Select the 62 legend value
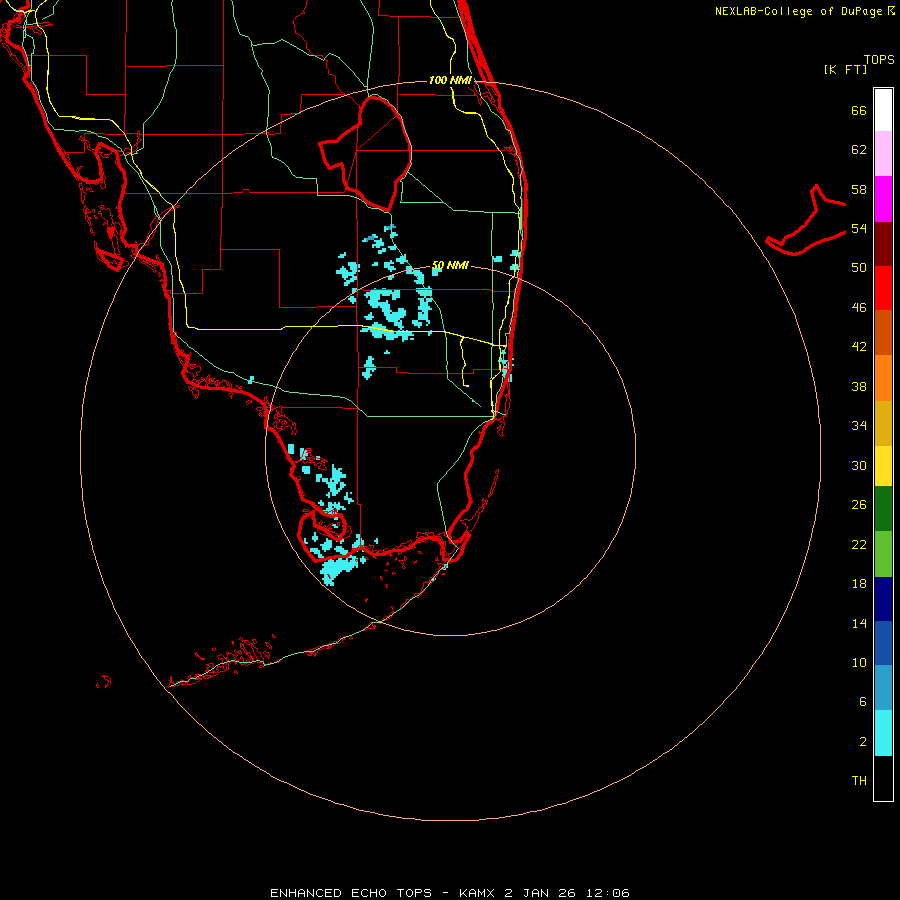Viewport: 900px width, 900px height. tap(859, 150)
